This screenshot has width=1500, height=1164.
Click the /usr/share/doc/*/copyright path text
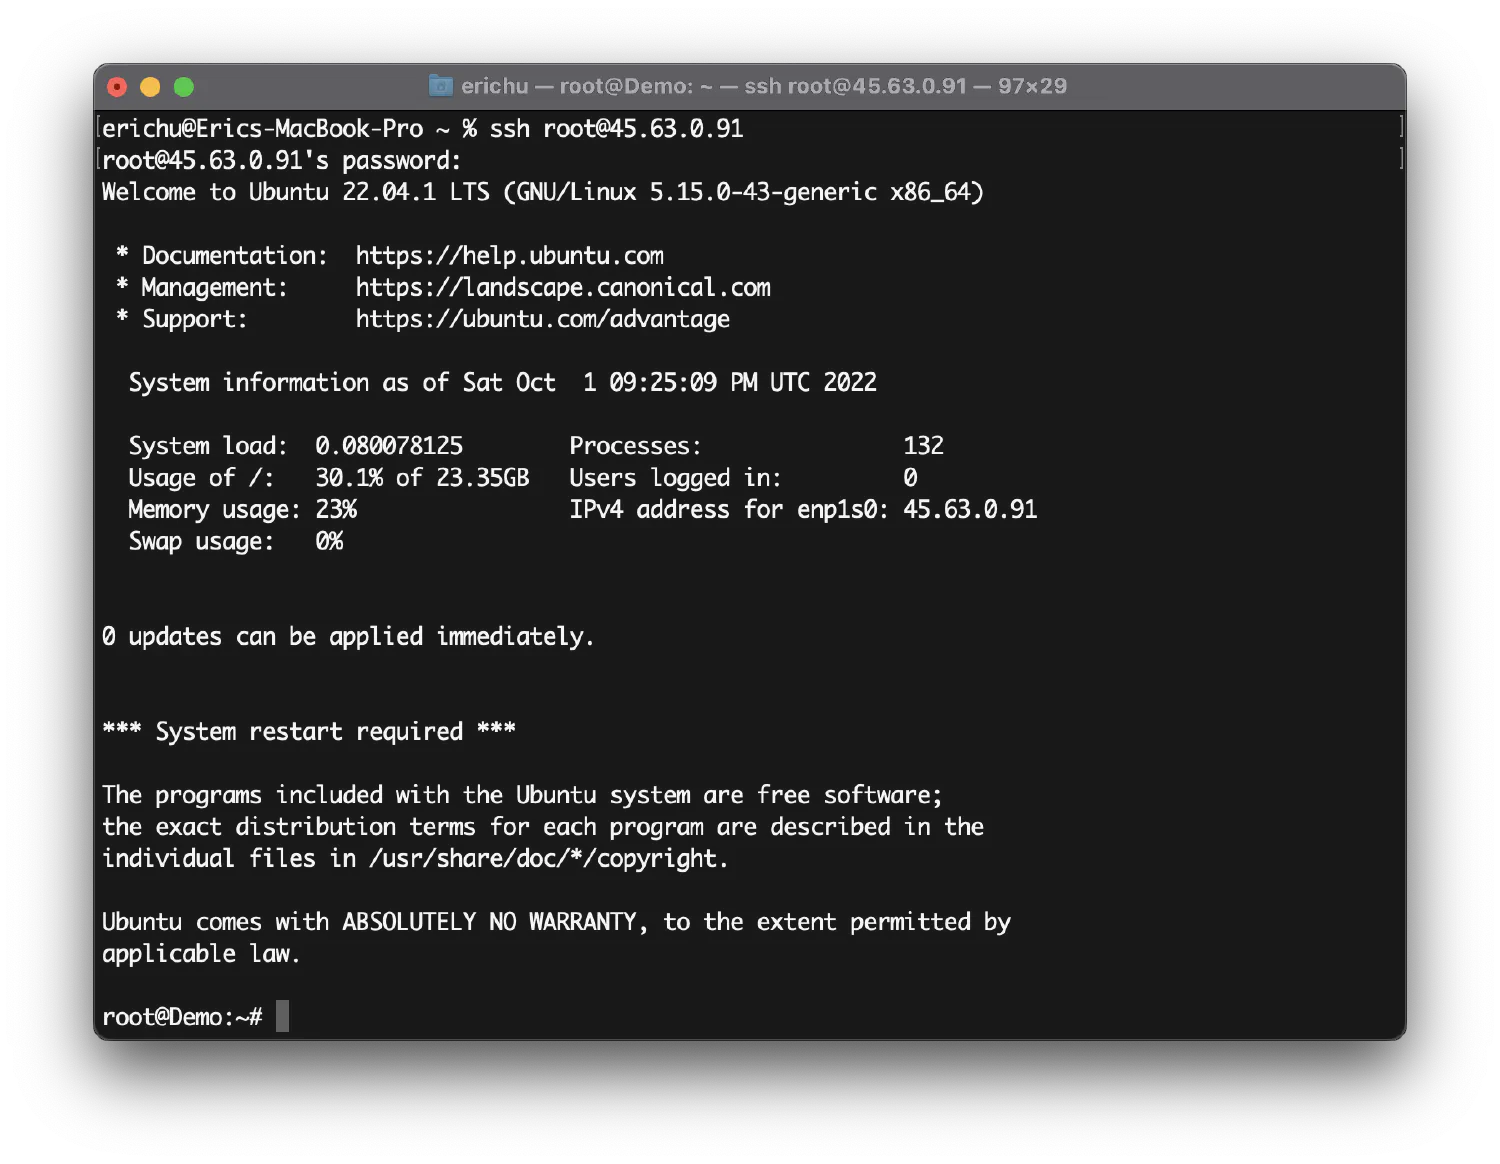[548, 859]
